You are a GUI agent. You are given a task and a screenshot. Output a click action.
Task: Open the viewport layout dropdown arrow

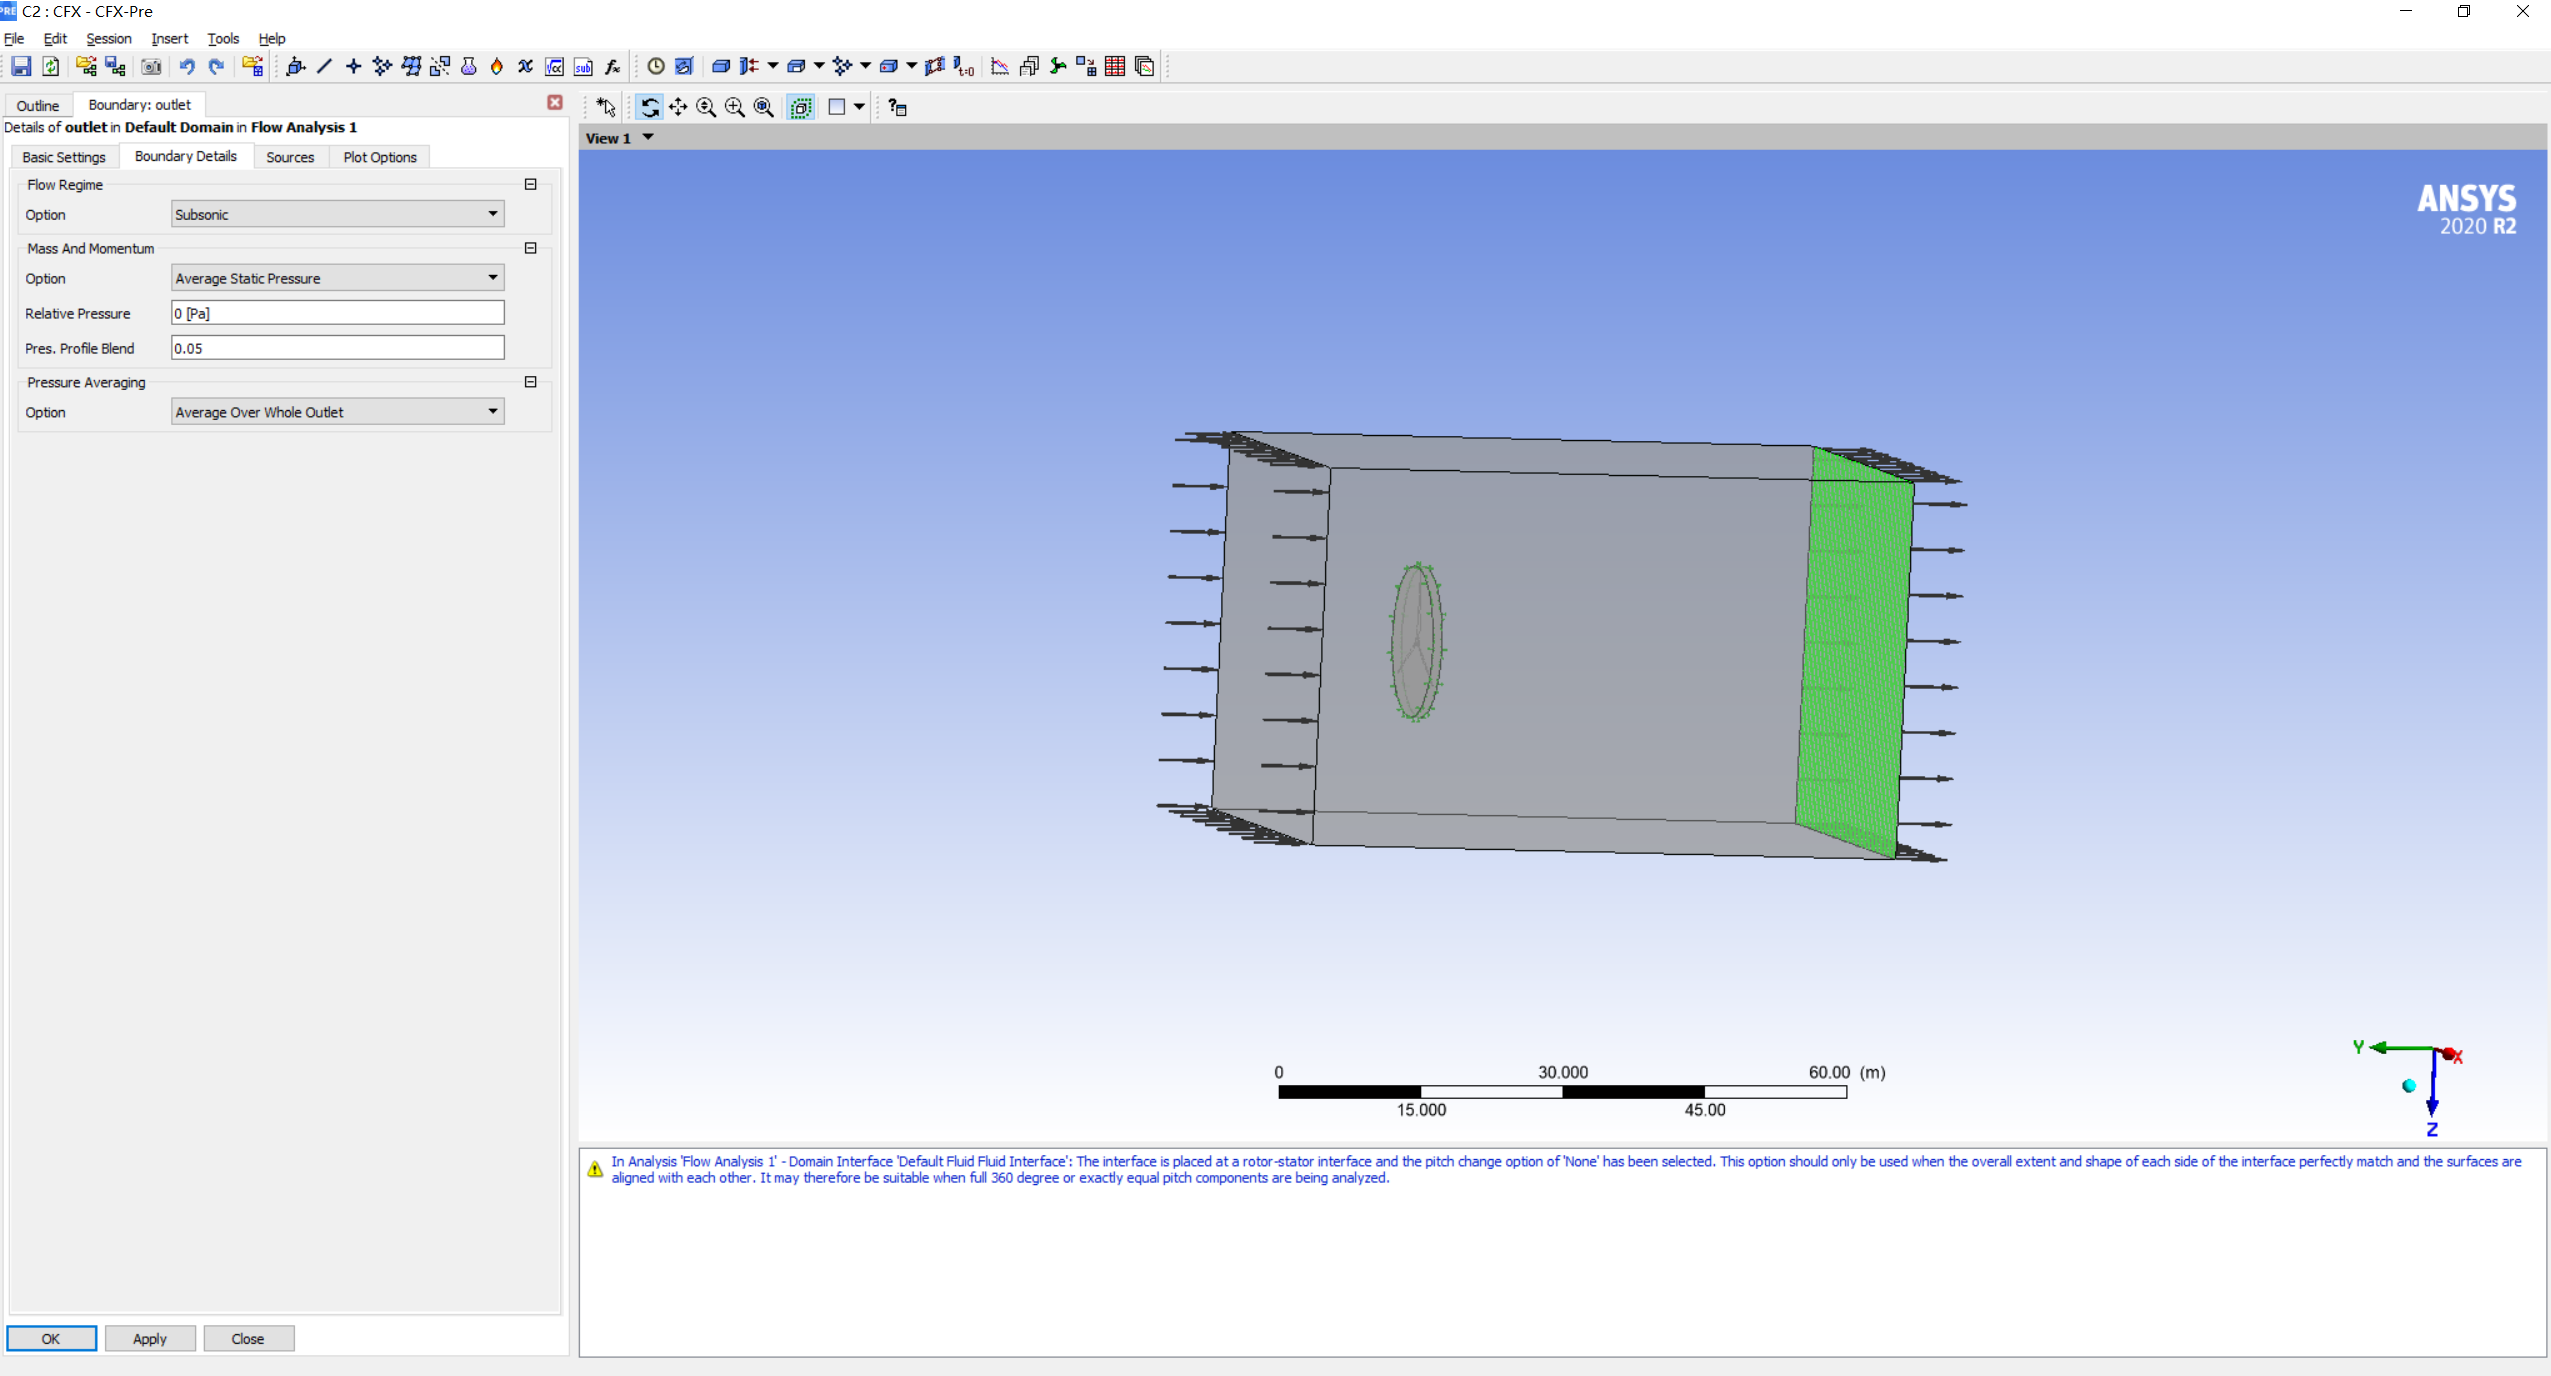click(859, 107)
